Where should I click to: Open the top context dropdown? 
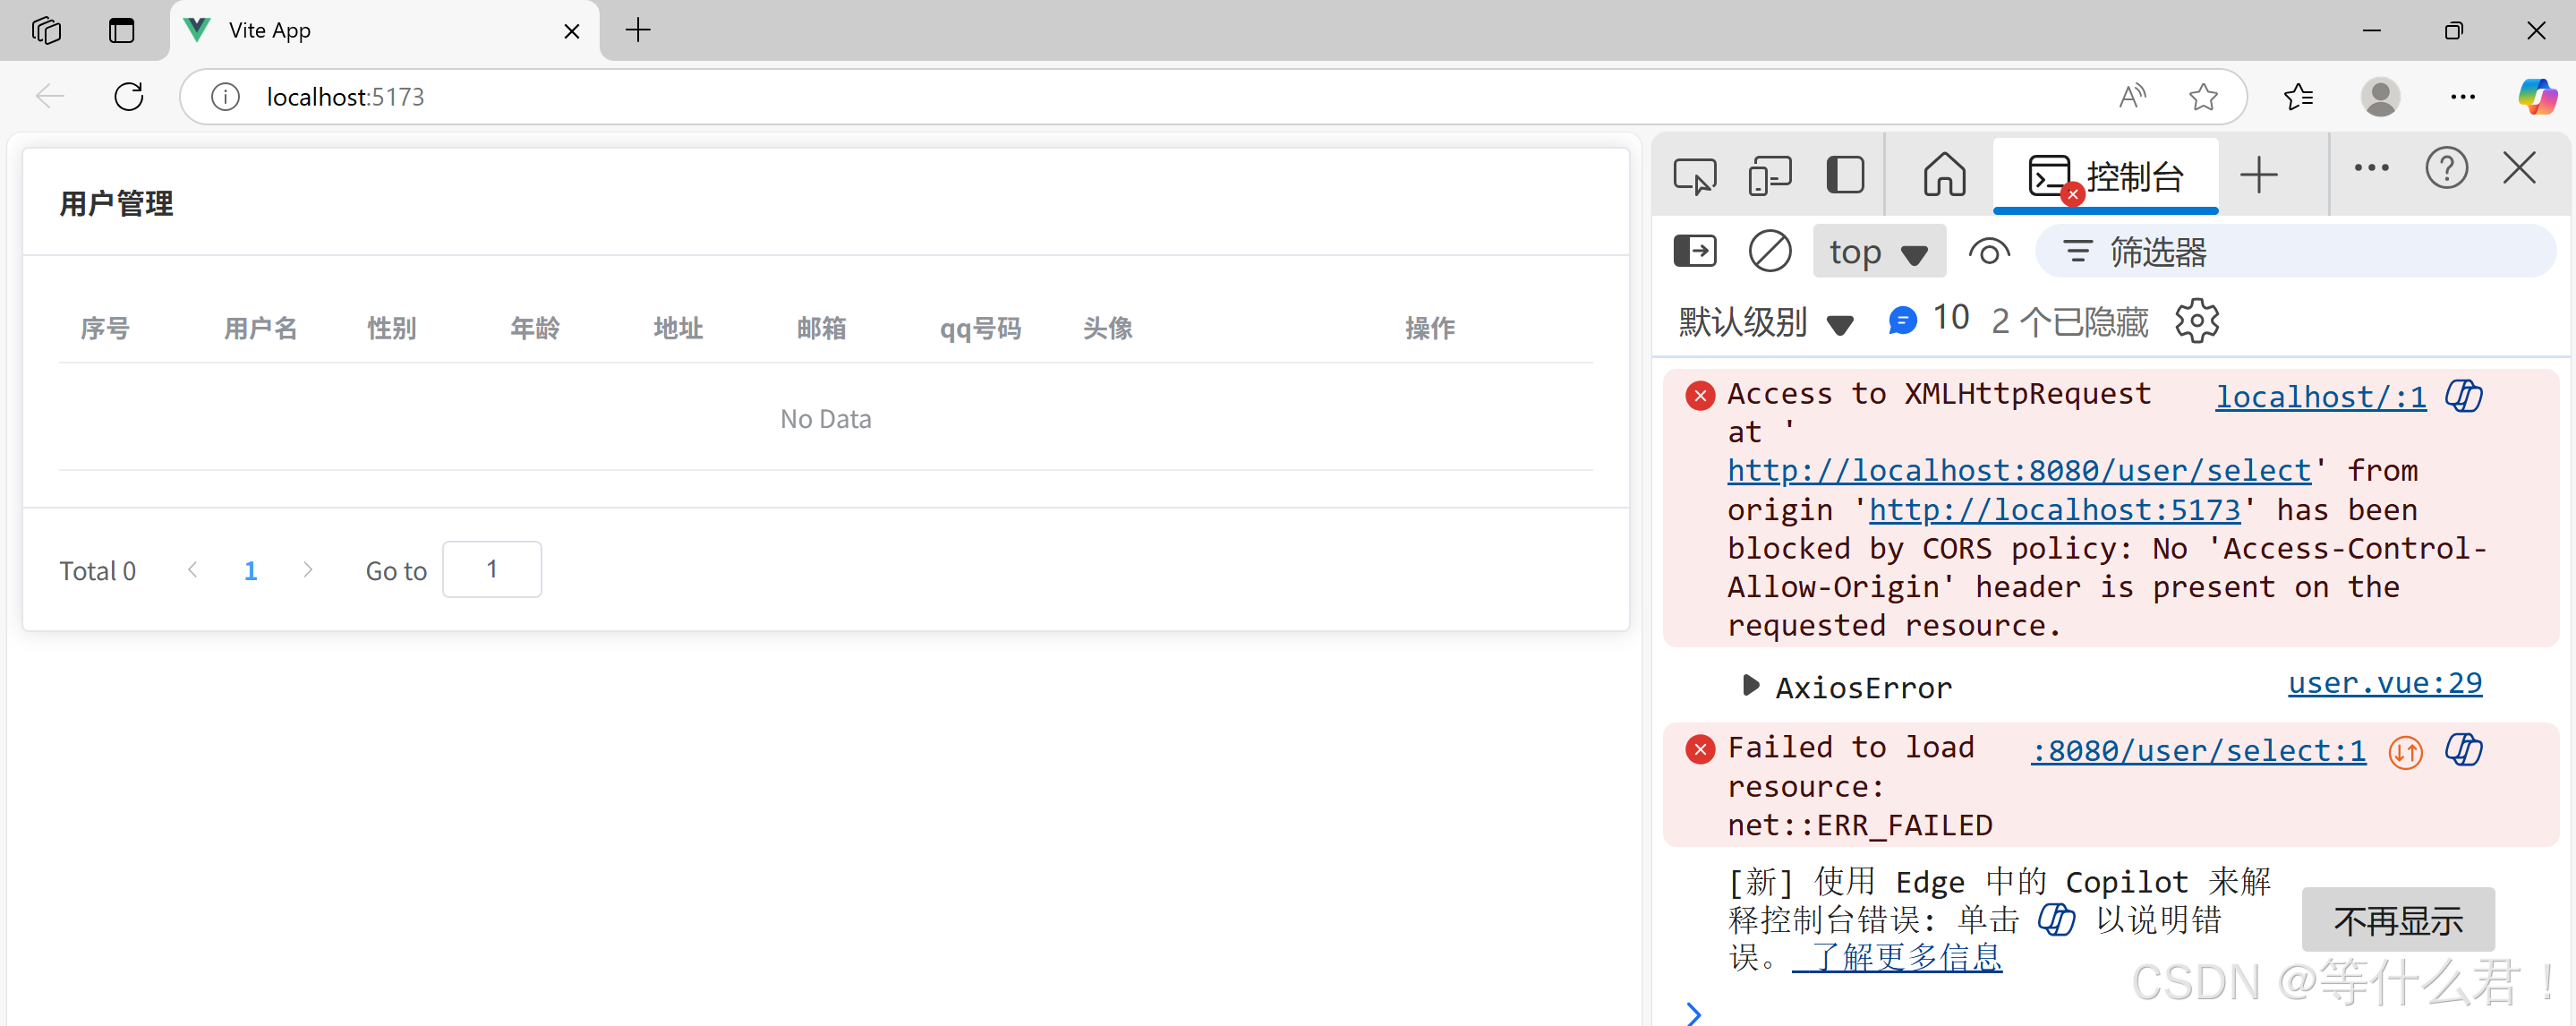(x=1877, y=252)
